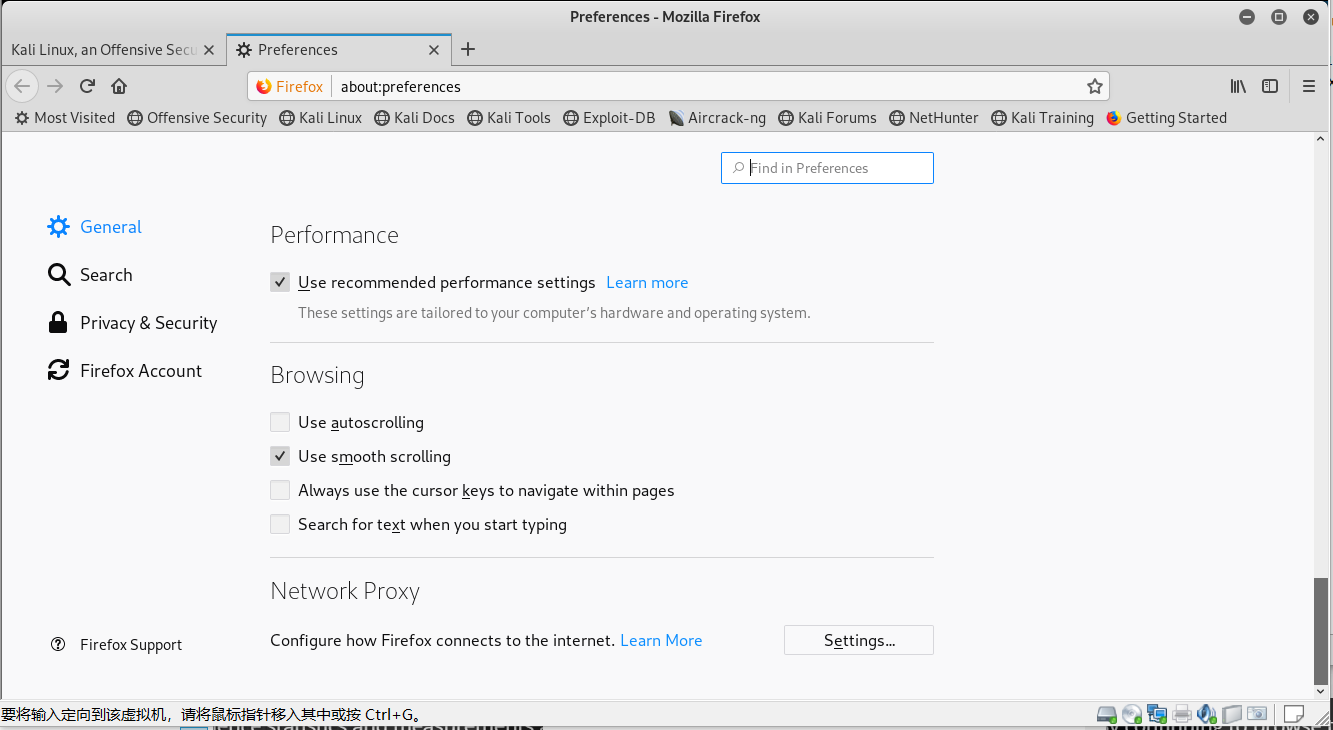
Task: Focus the Find in Preferences search box
Action: click(827, 168)
